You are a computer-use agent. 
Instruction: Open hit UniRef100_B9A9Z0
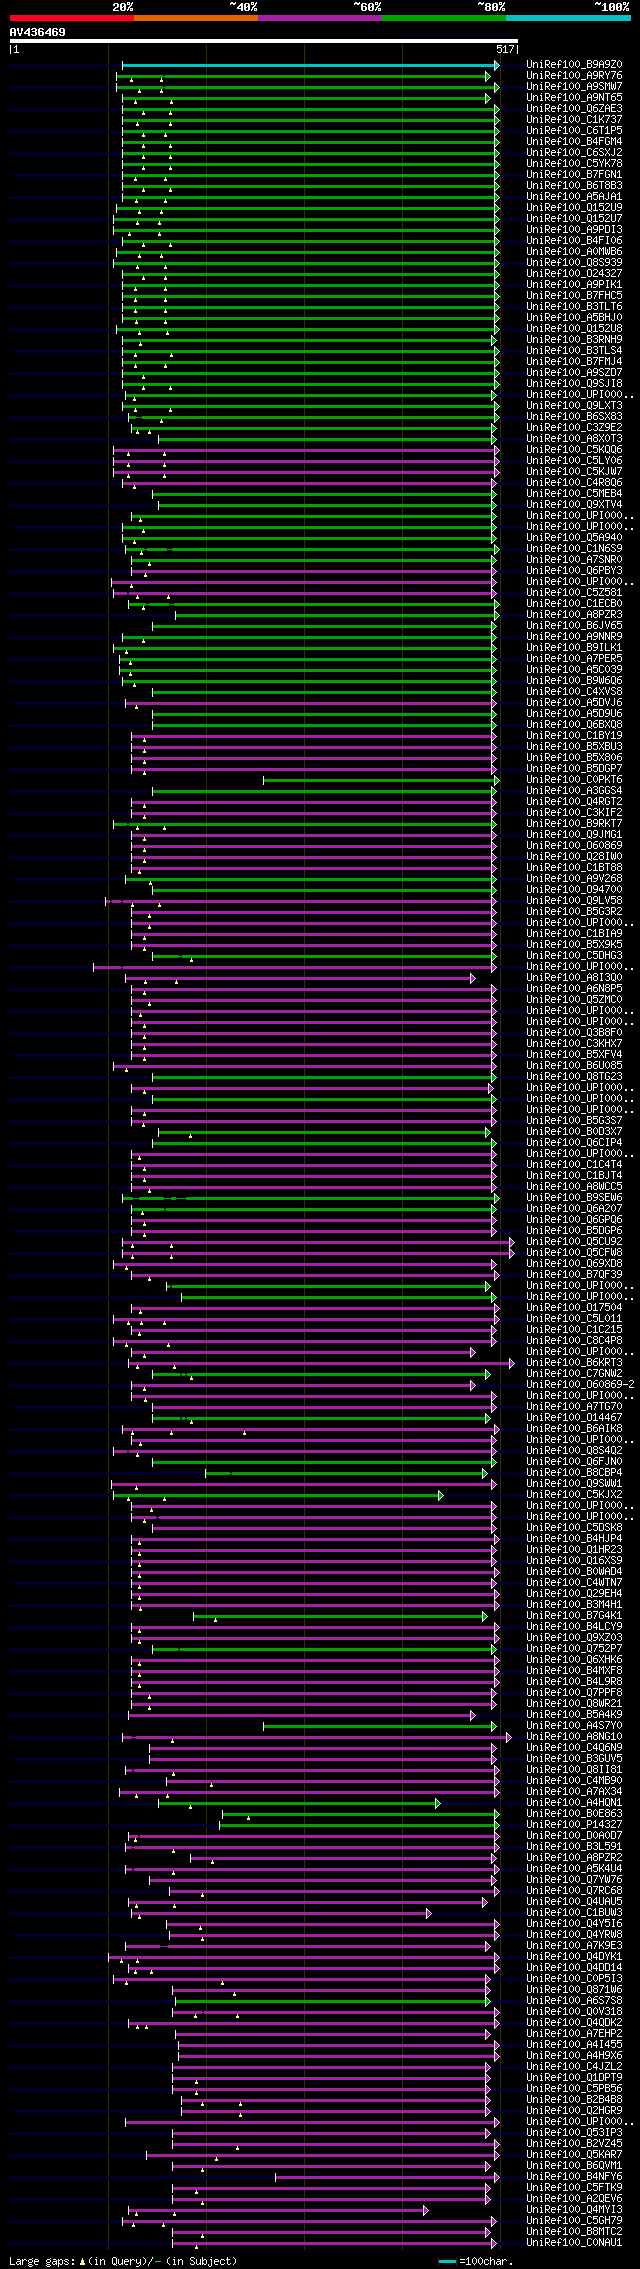click(x=574, y=65)
